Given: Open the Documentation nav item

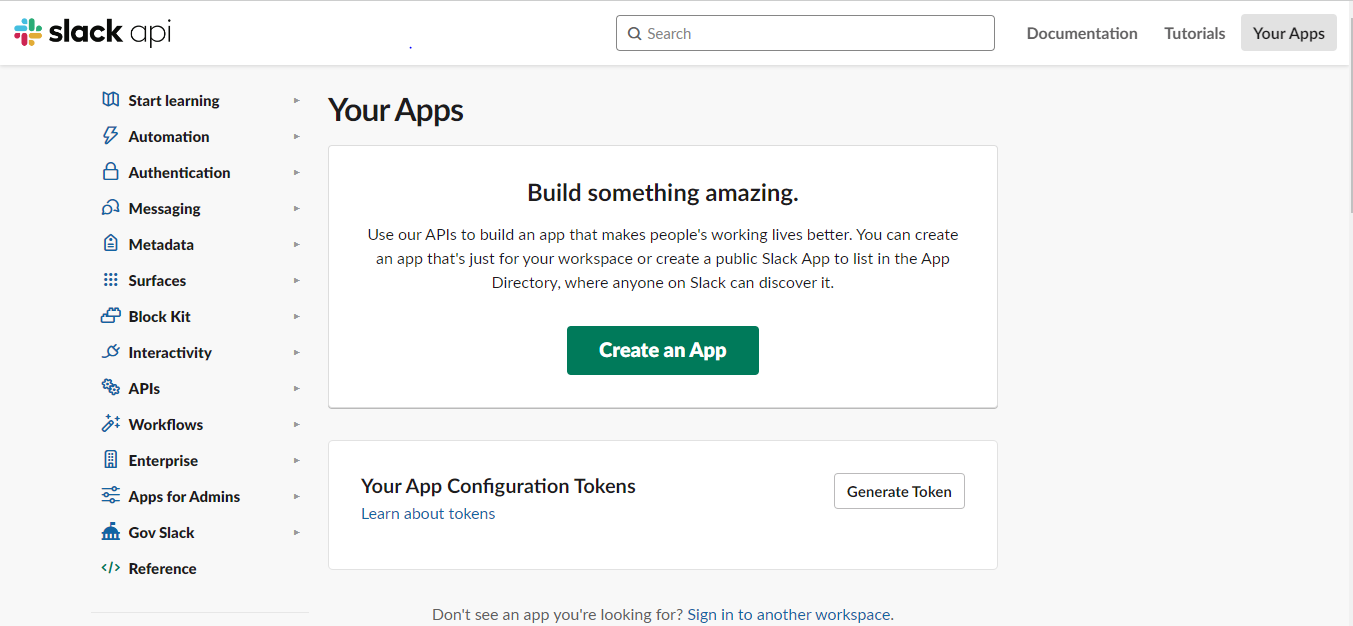Looking at the screenshot, I should point(1082,33).
